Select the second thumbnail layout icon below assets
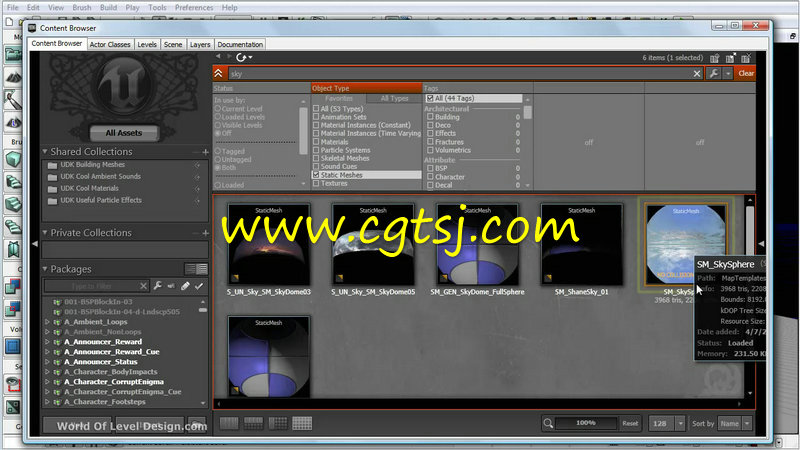Viewport: 800px width, 450px height. click(x=254, y=423)
